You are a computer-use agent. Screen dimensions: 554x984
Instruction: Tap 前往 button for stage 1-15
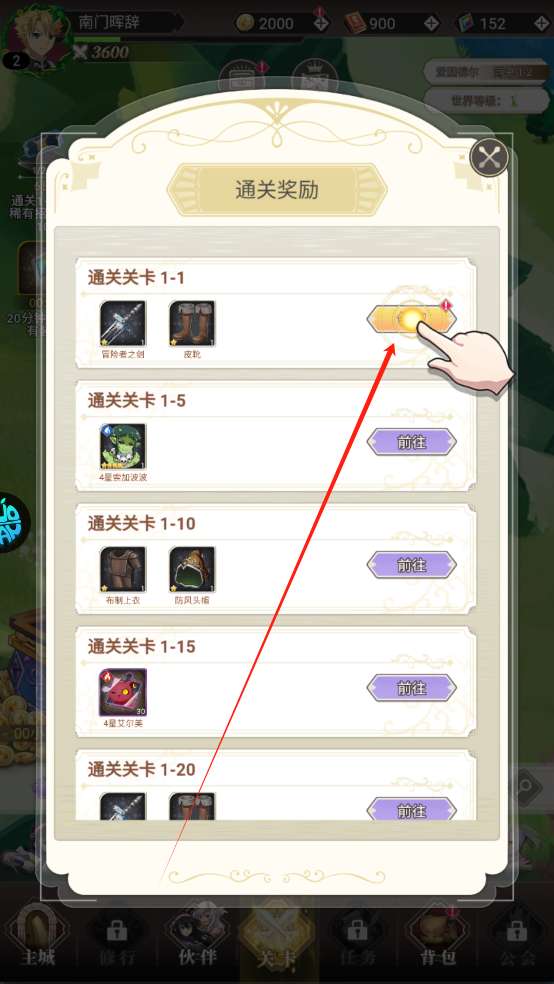point(412,688)
